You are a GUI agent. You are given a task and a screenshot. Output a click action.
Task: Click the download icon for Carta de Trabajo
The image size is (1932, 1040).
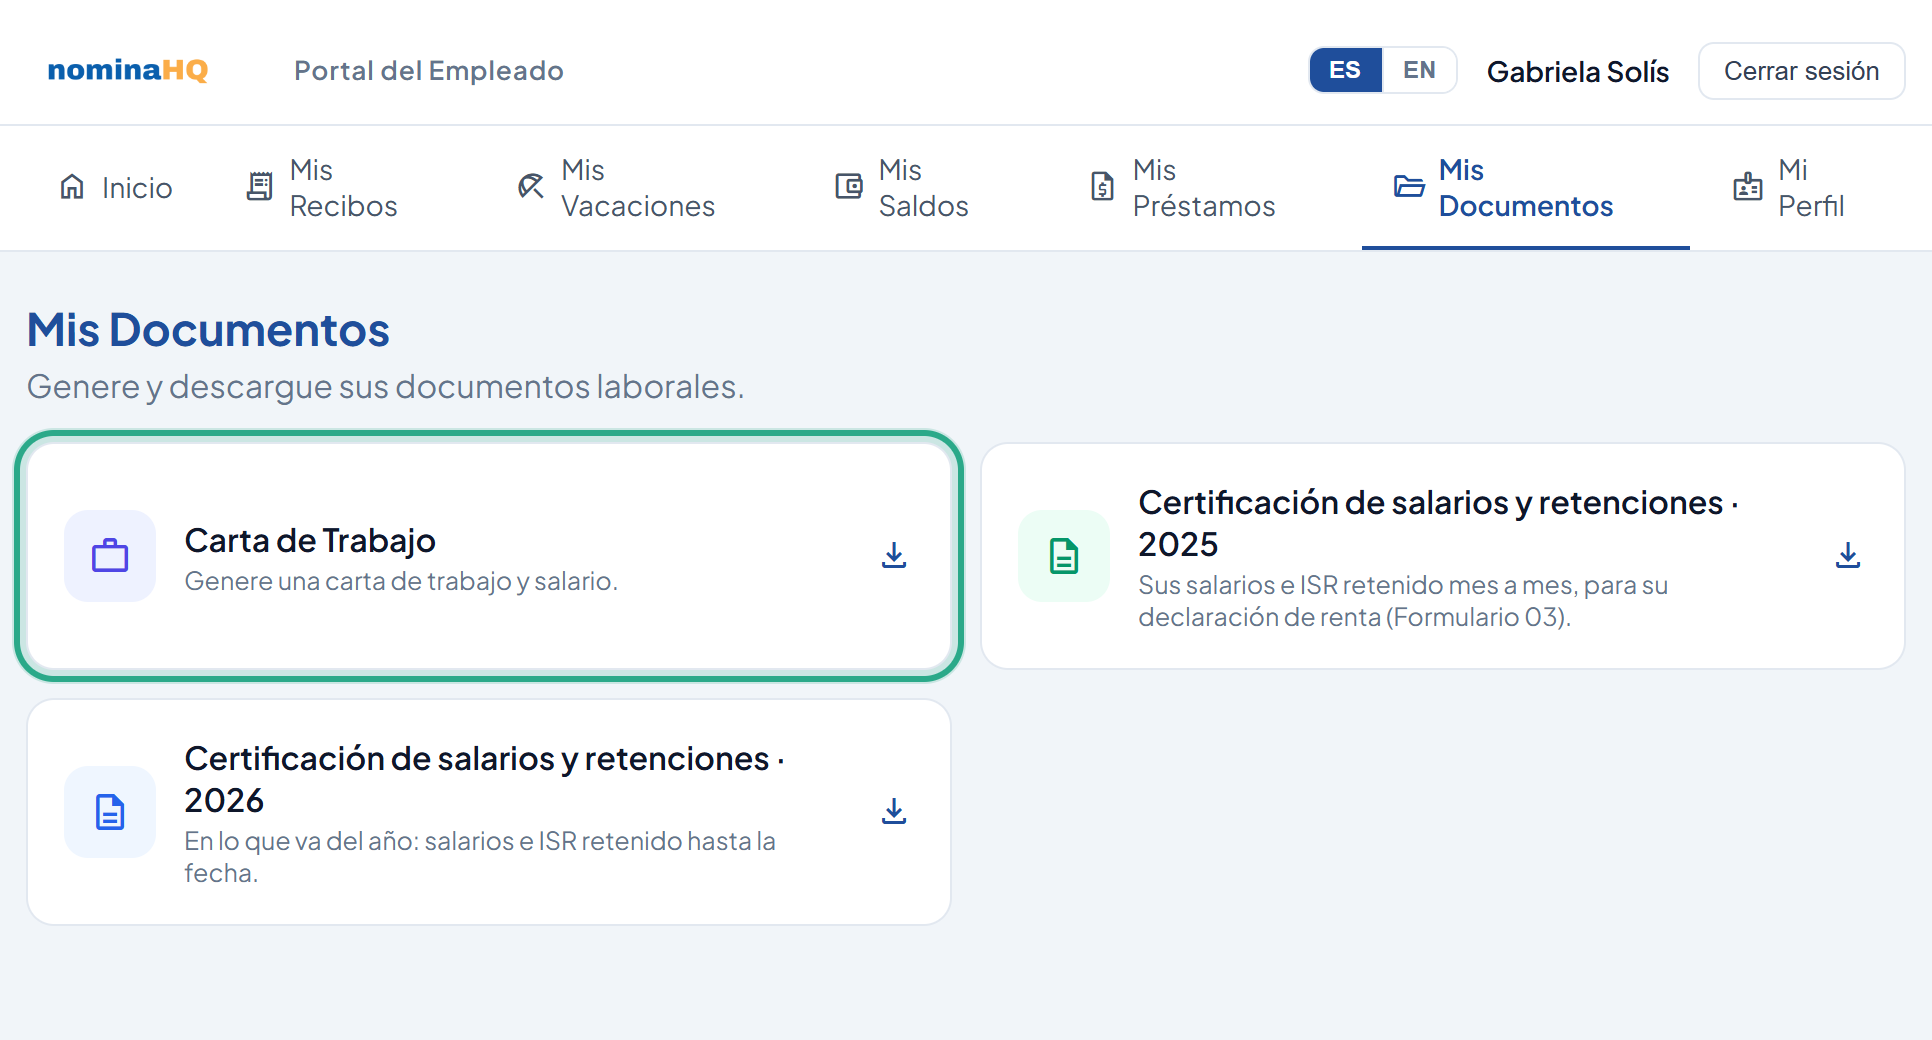pos(894,556)
